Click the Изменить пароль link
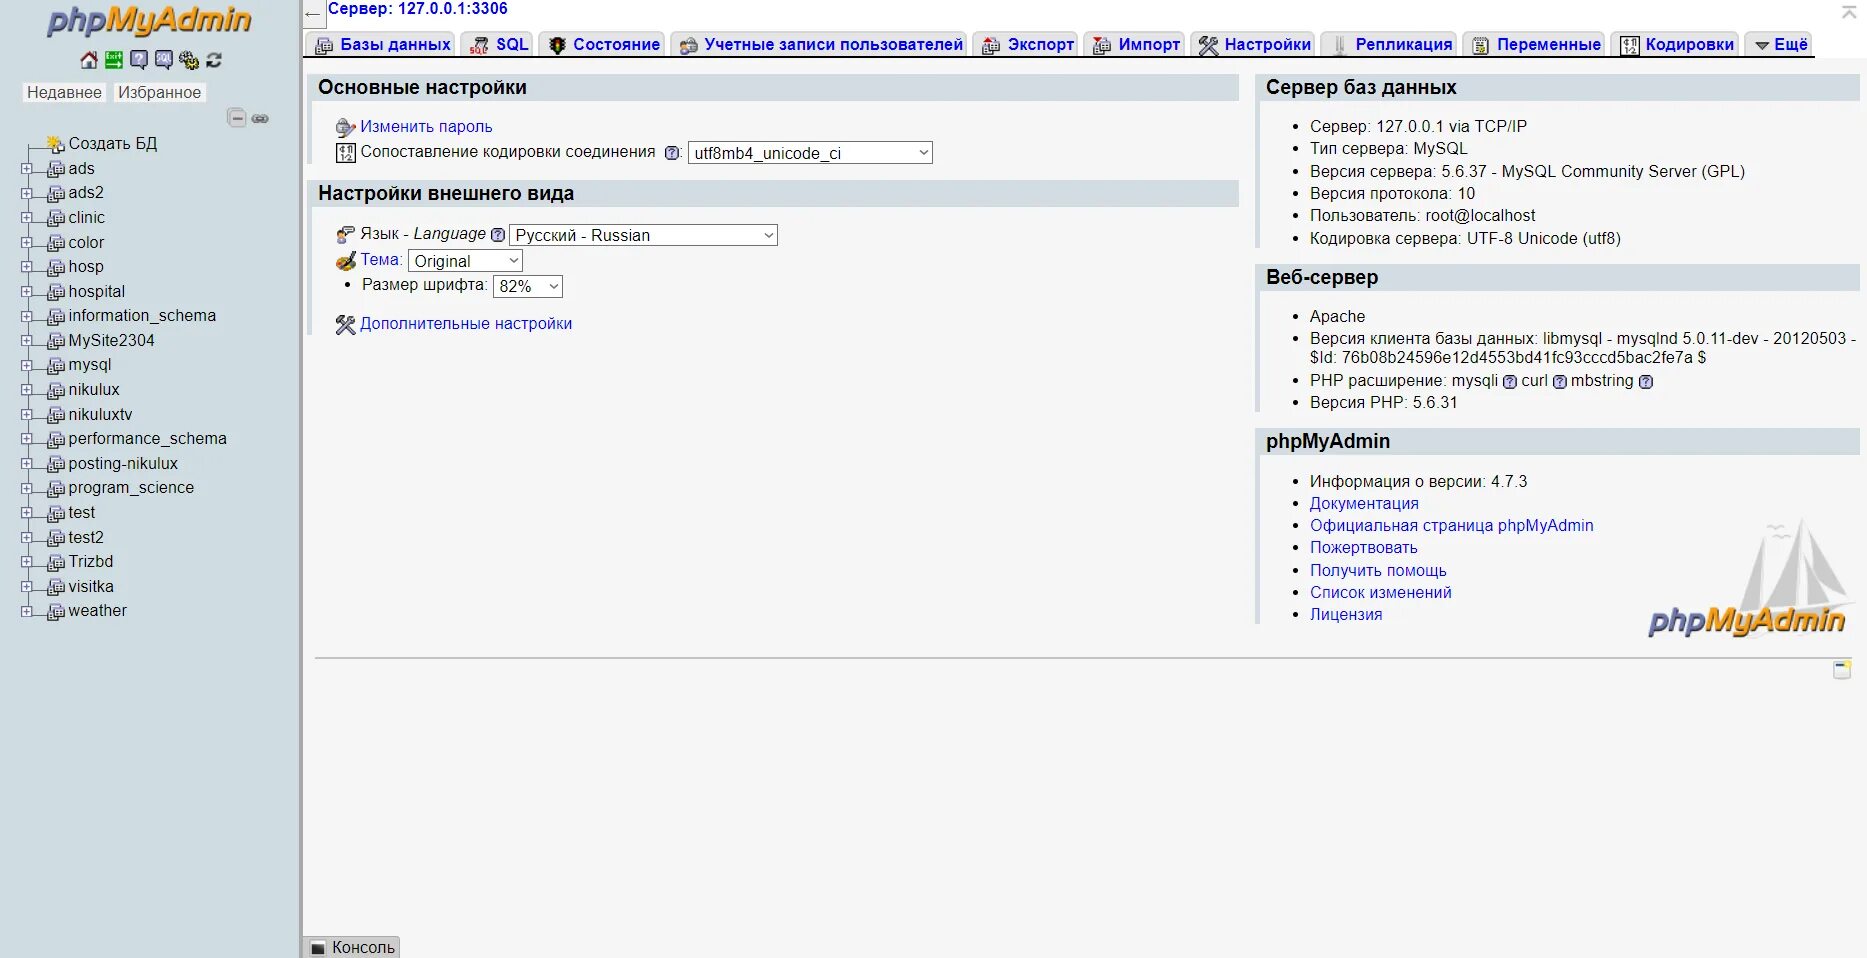1867x958 pixels. pyautogui.click(x=426, y=127)
